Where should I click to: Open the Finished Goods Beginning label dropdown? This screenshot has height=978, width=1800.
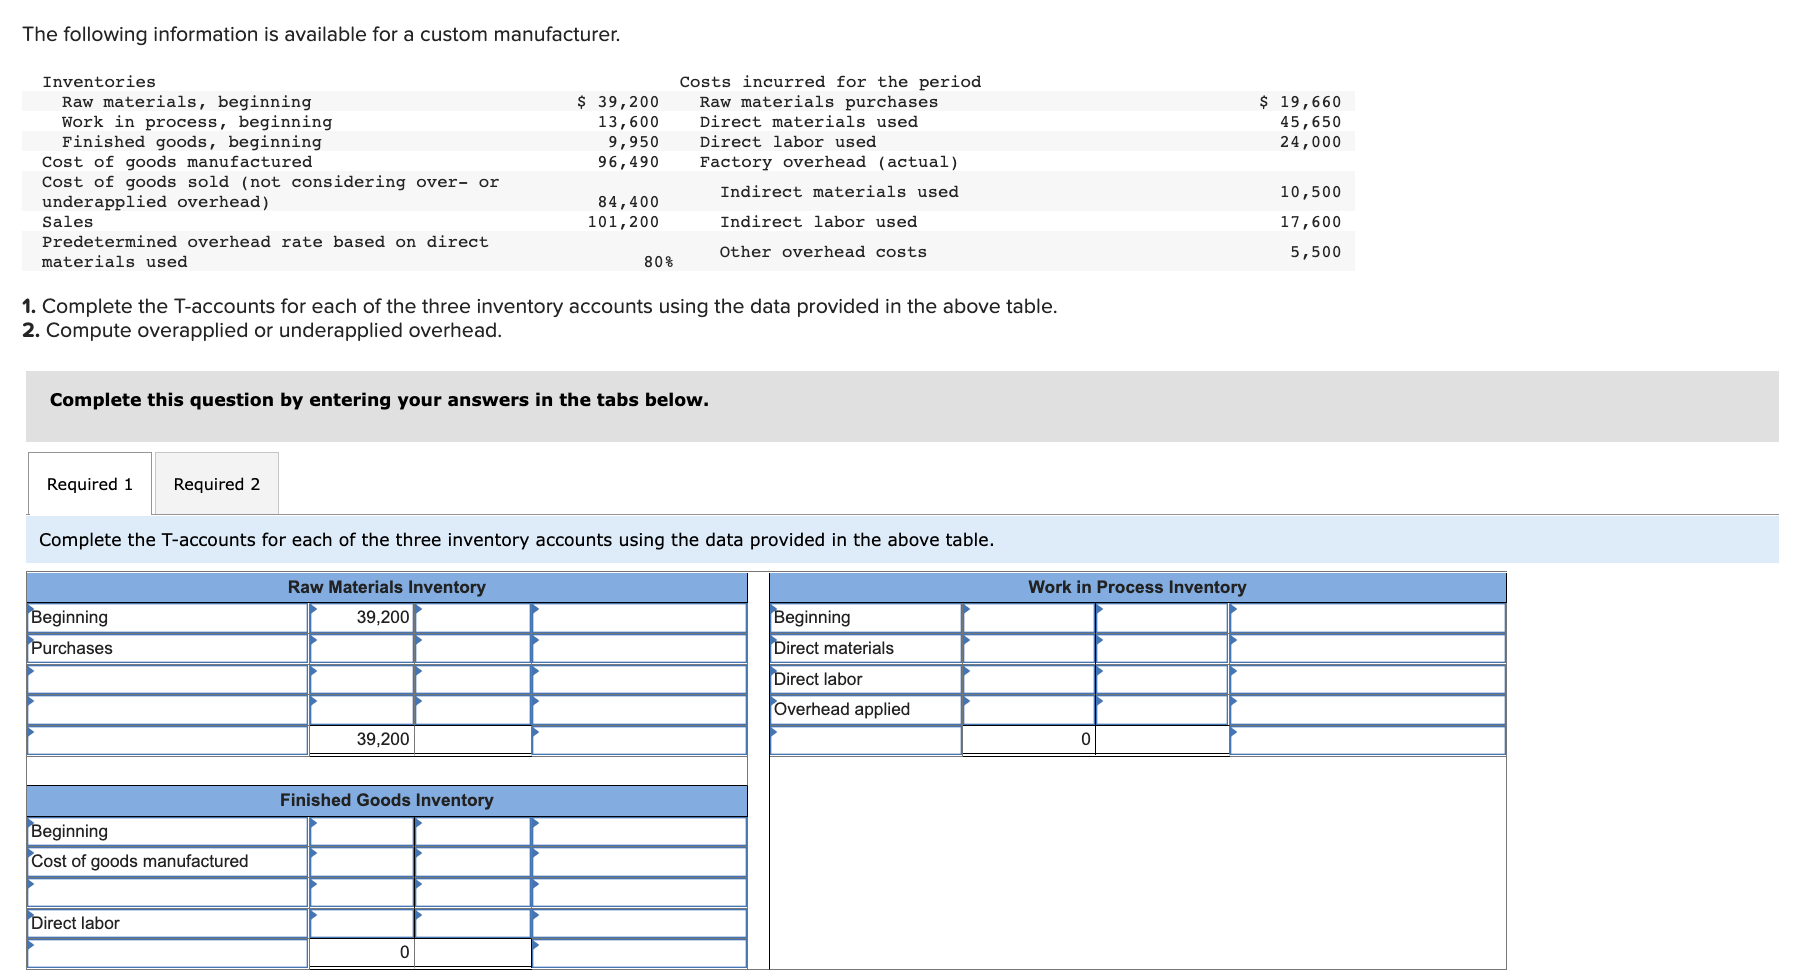[168, 831]
